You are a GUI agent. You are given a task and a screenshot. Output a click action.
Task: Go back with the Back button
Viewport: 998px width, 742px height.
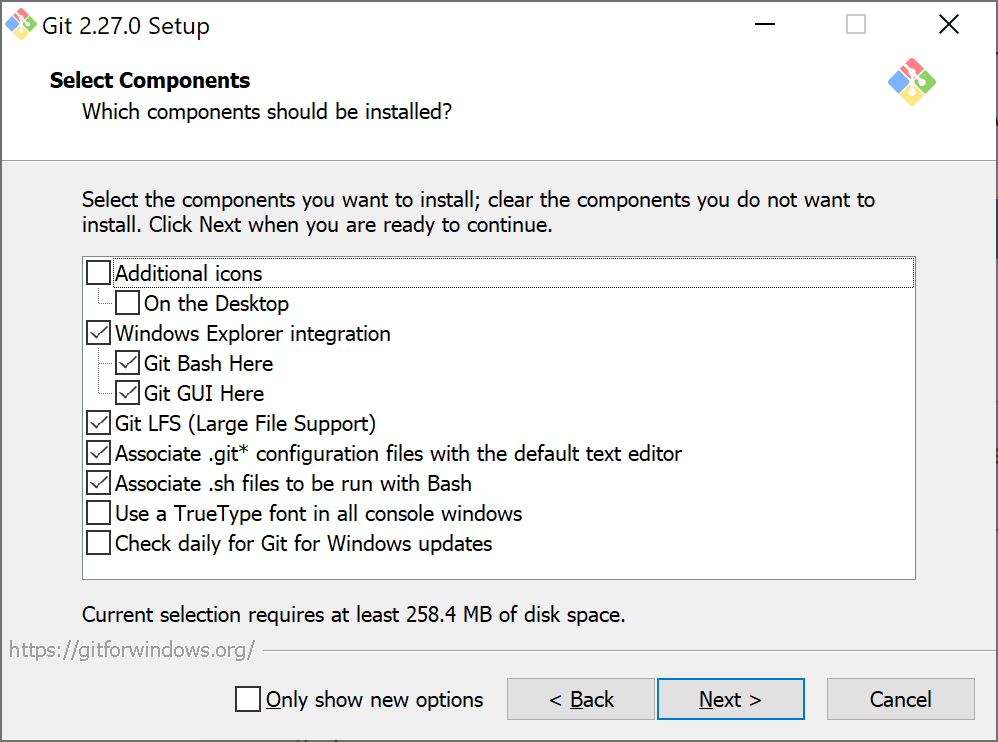pos(580,698)
